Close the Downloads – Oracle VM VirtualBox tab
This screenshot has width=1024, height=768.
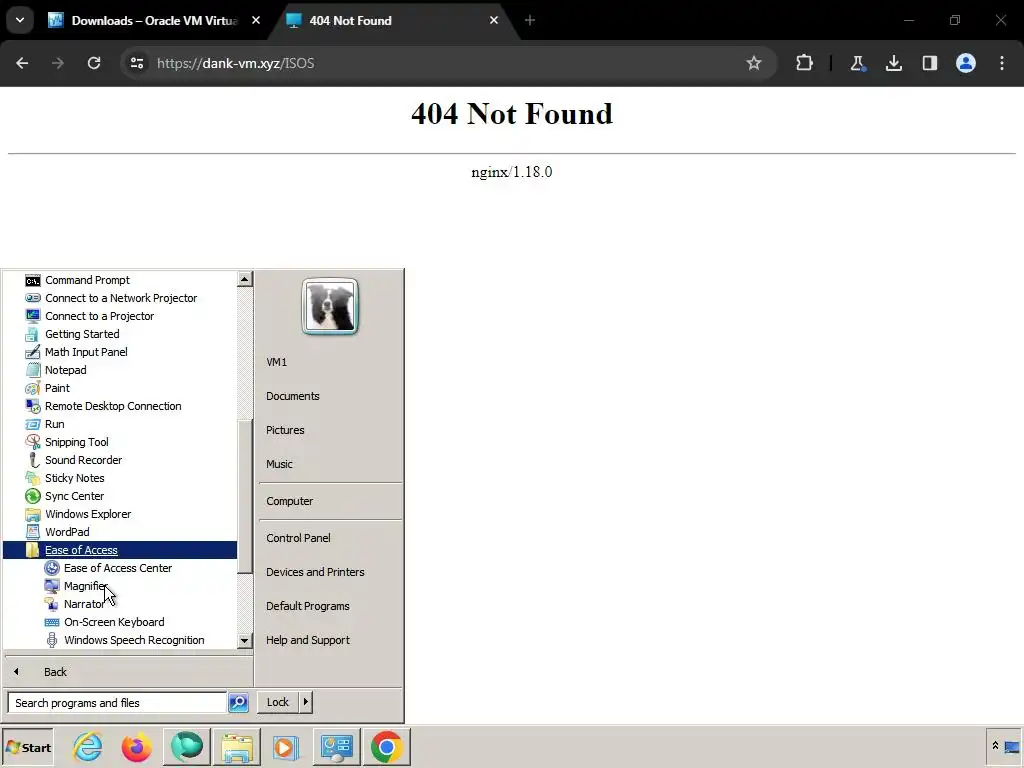[x=256, y=21]
